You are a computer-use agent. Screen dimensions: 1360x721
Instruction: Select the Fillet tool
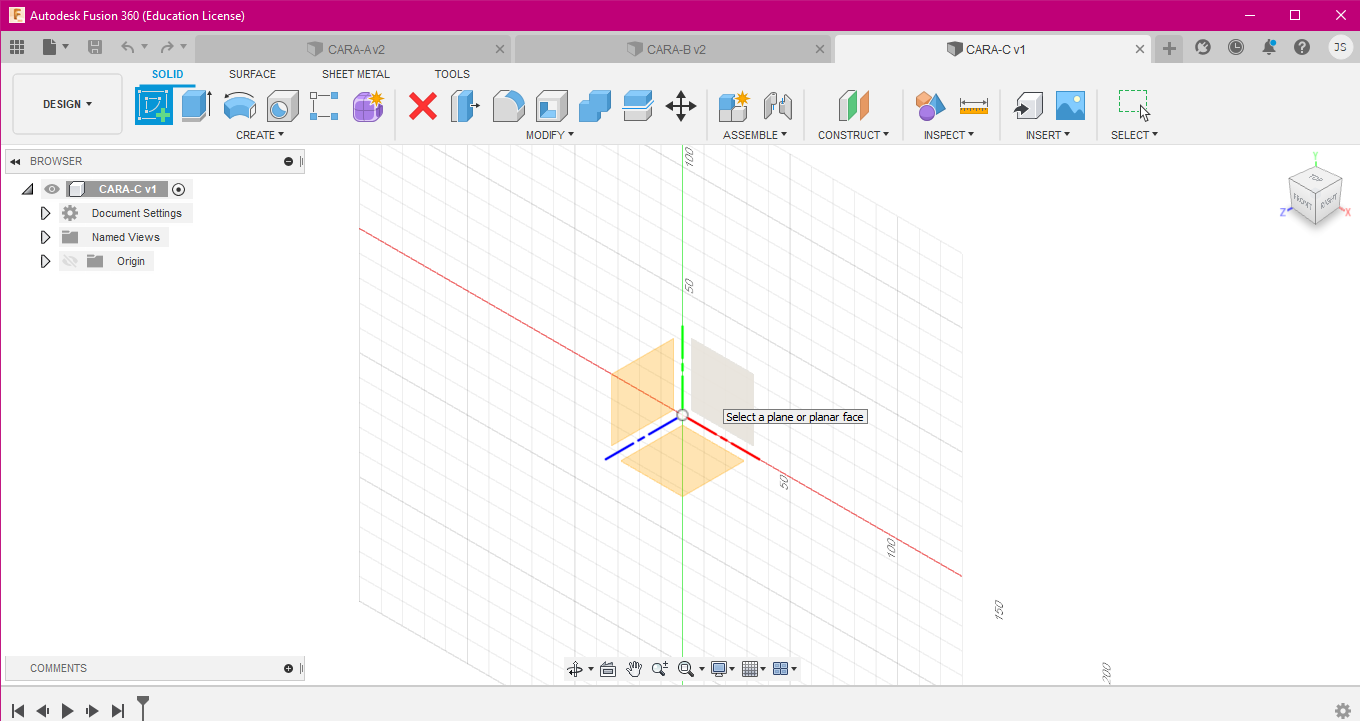pos(508,105)
